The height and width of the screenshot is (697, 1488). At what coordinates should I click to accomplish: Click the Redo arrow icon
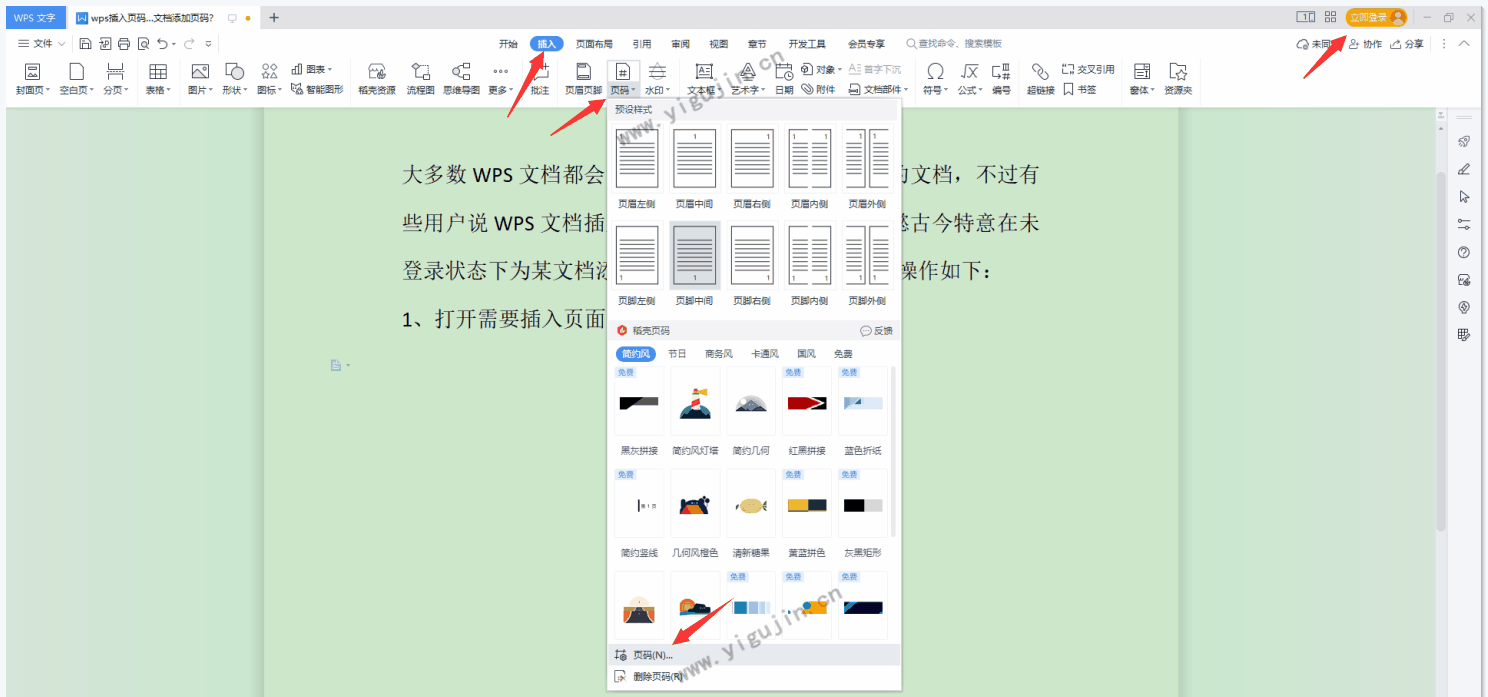189,44
